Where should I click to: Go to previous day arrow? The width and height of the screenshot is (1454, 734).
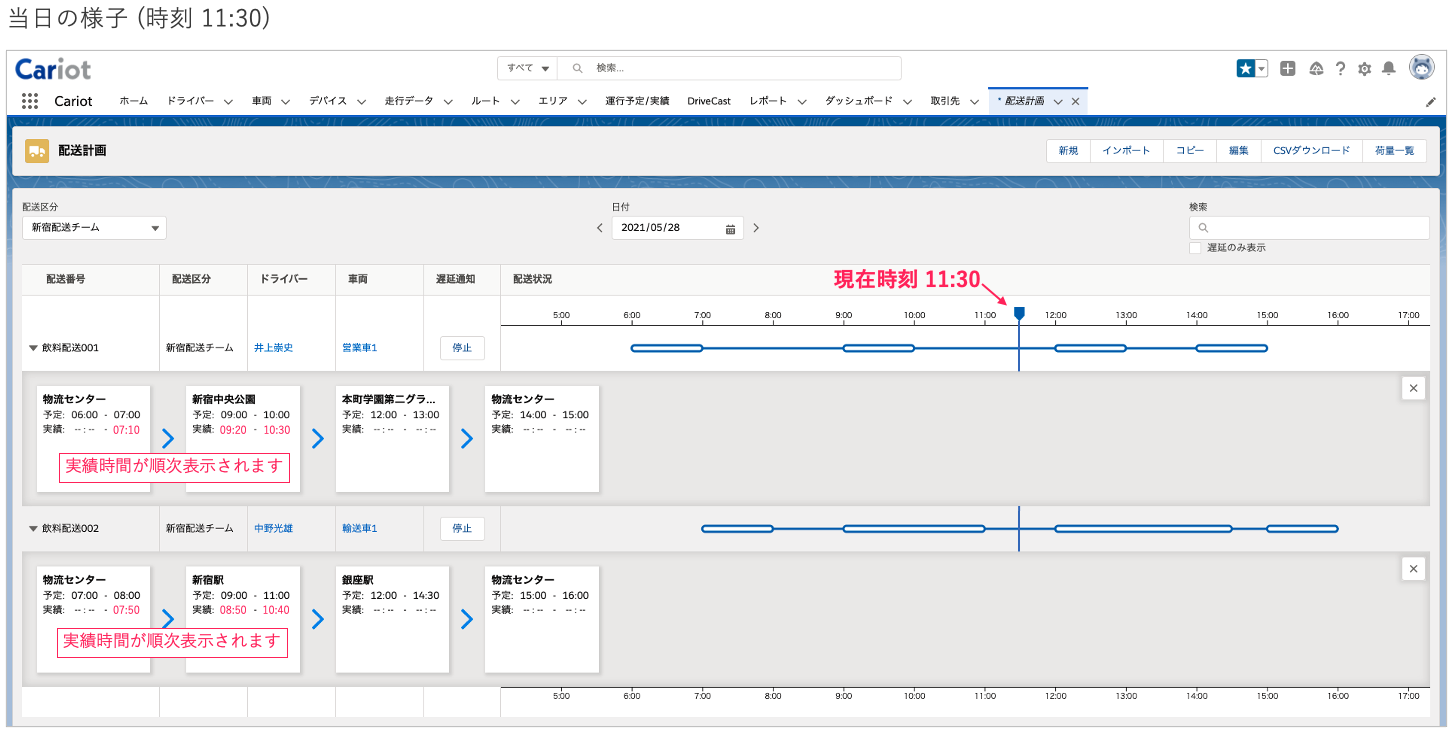pyautogui.click(x=600, y=228)
